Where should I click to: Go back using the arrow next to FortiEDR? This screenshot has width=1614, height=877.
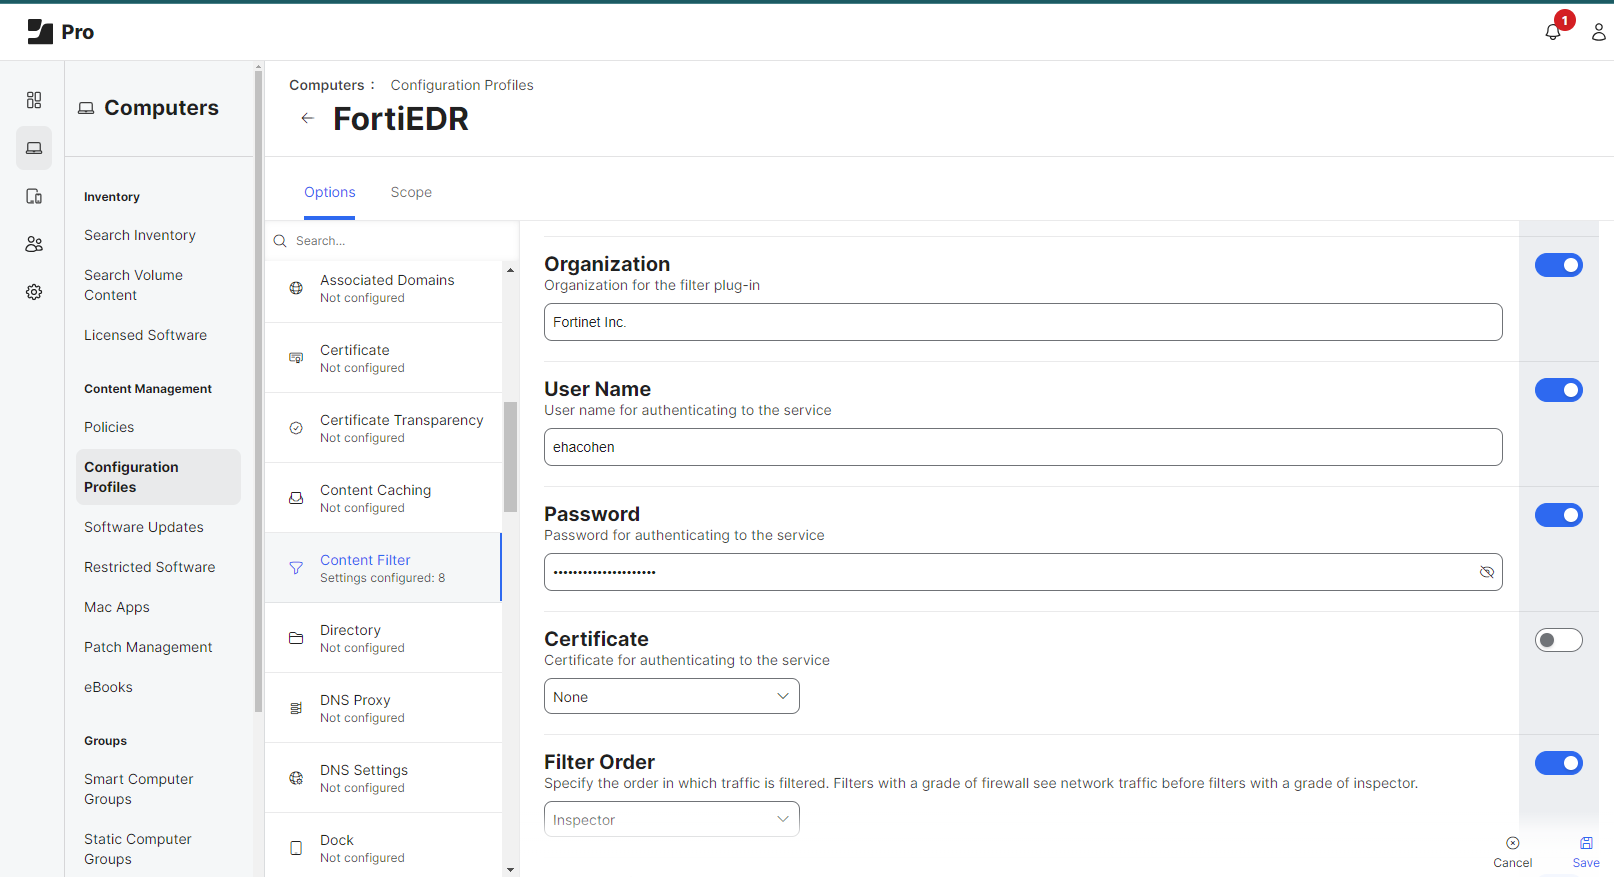pyautogui.click(x=307, y=118)
